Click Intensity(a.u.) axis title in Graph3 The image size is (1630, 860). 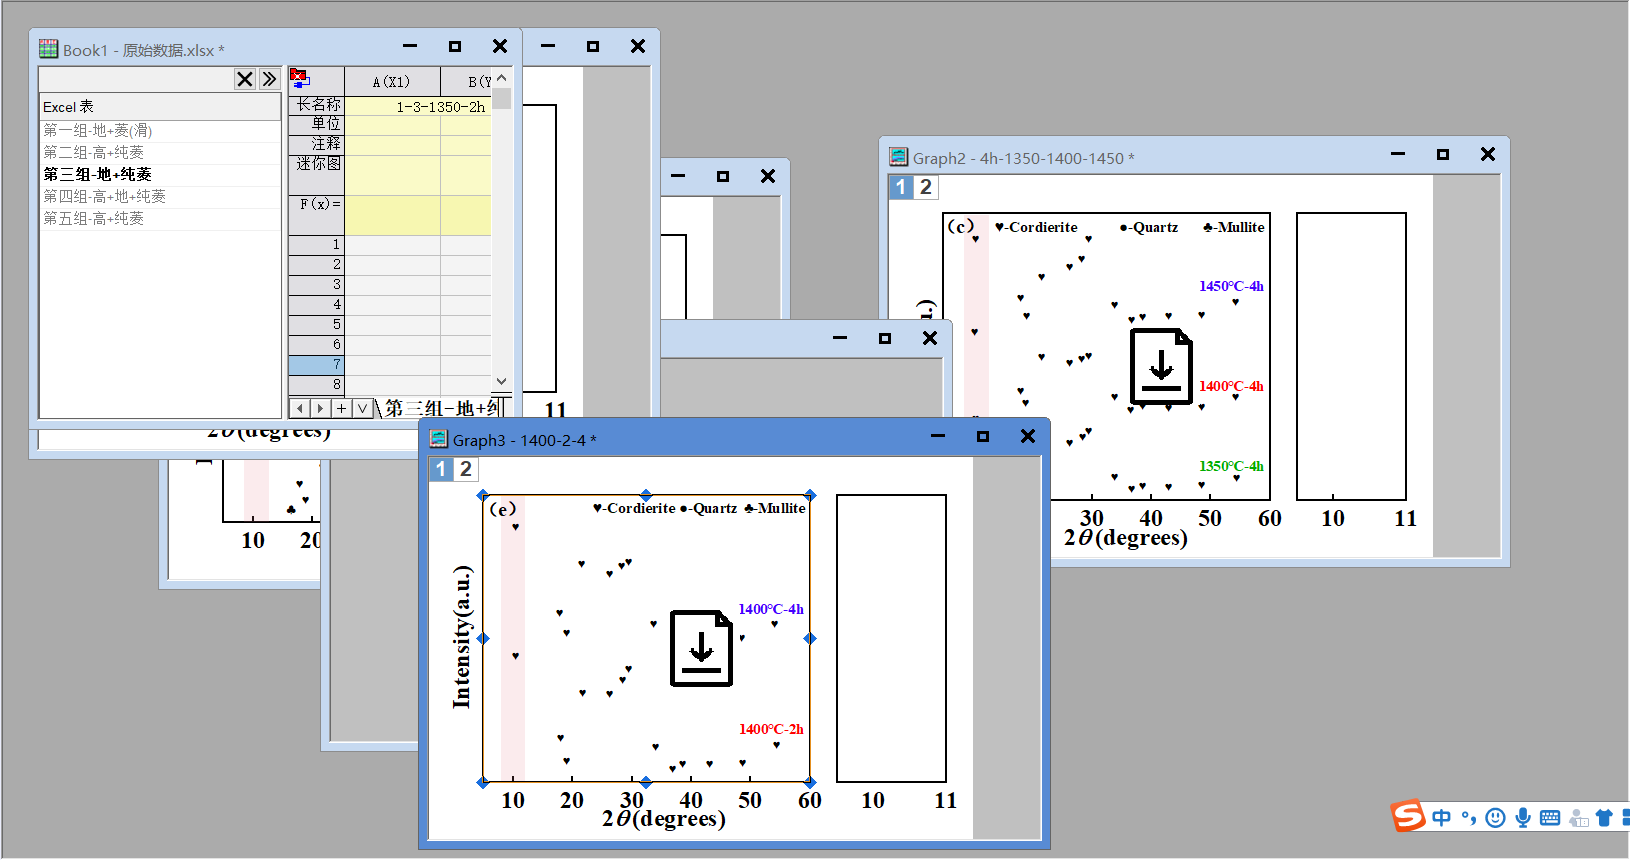click(461, 637)
